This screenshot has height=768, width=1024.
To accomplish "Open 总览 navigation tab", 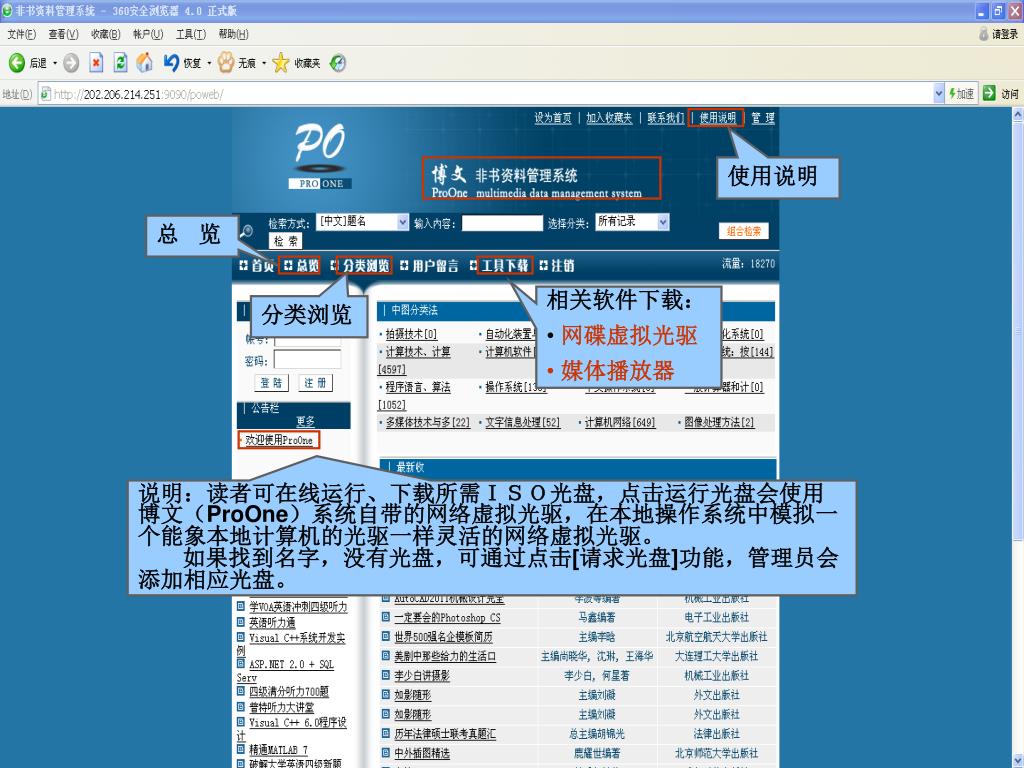I will tap(301, 266).
